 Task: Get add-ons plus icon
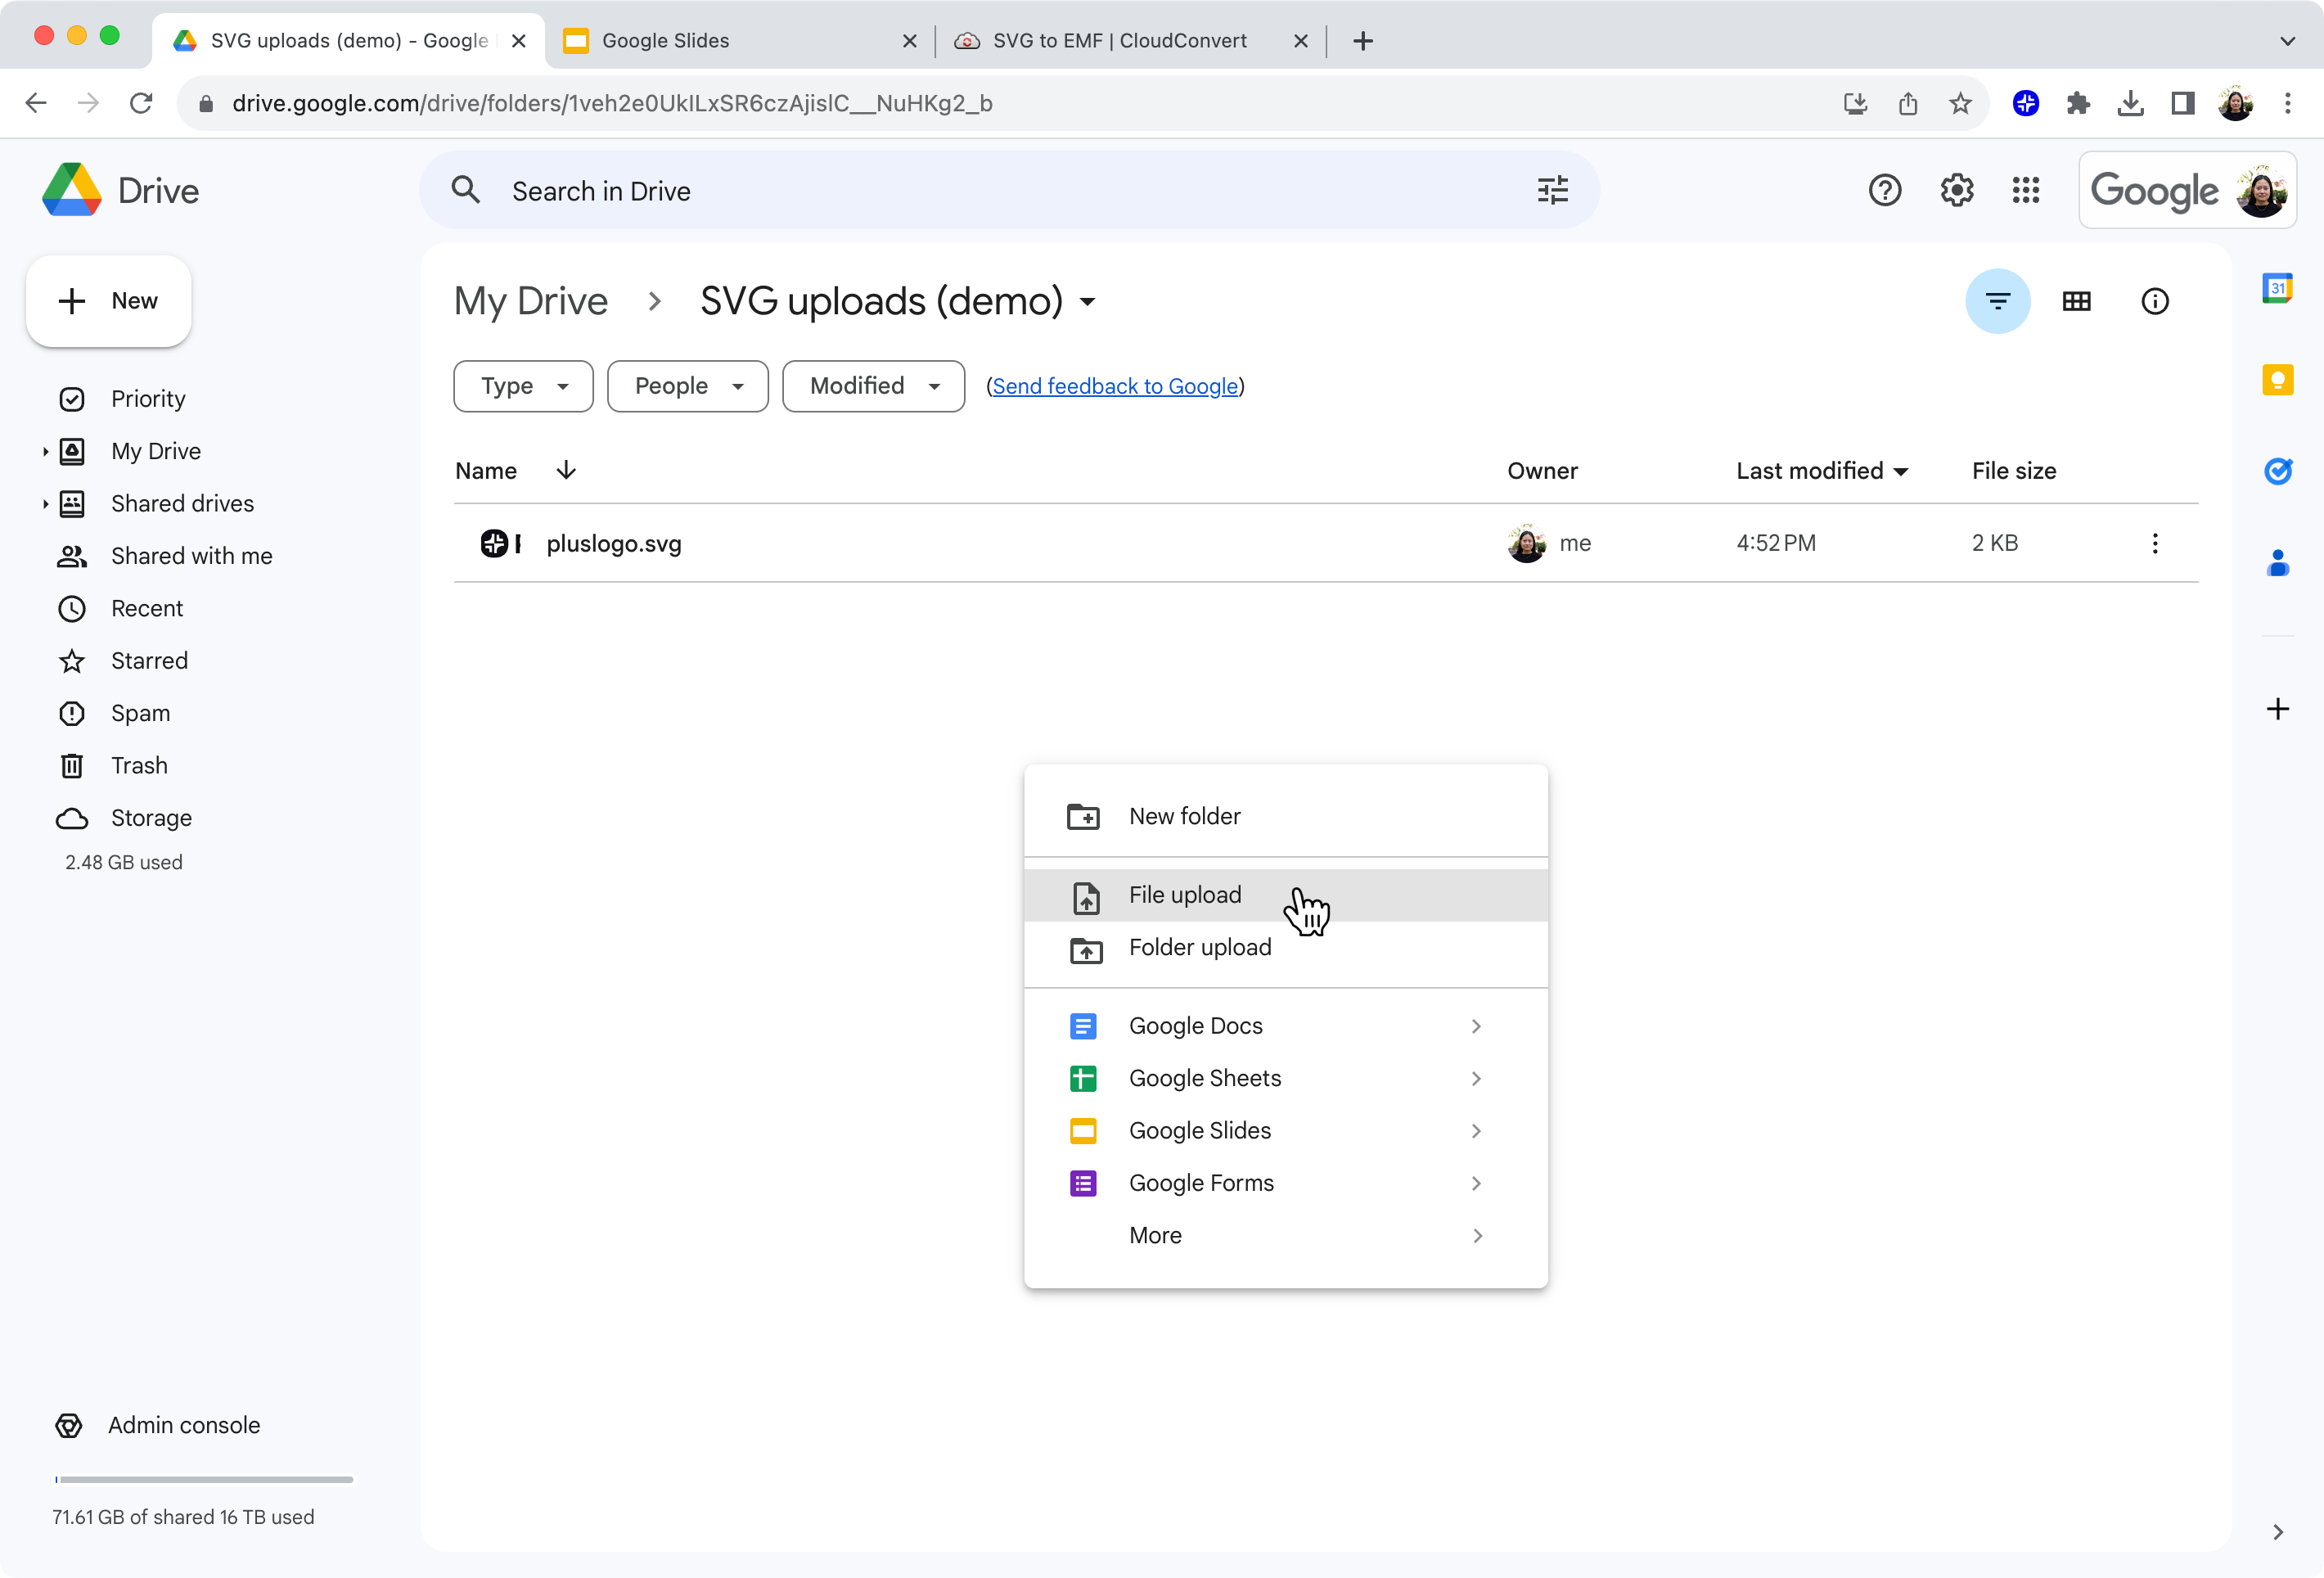pyautogui.click(x=2277, y=708)
